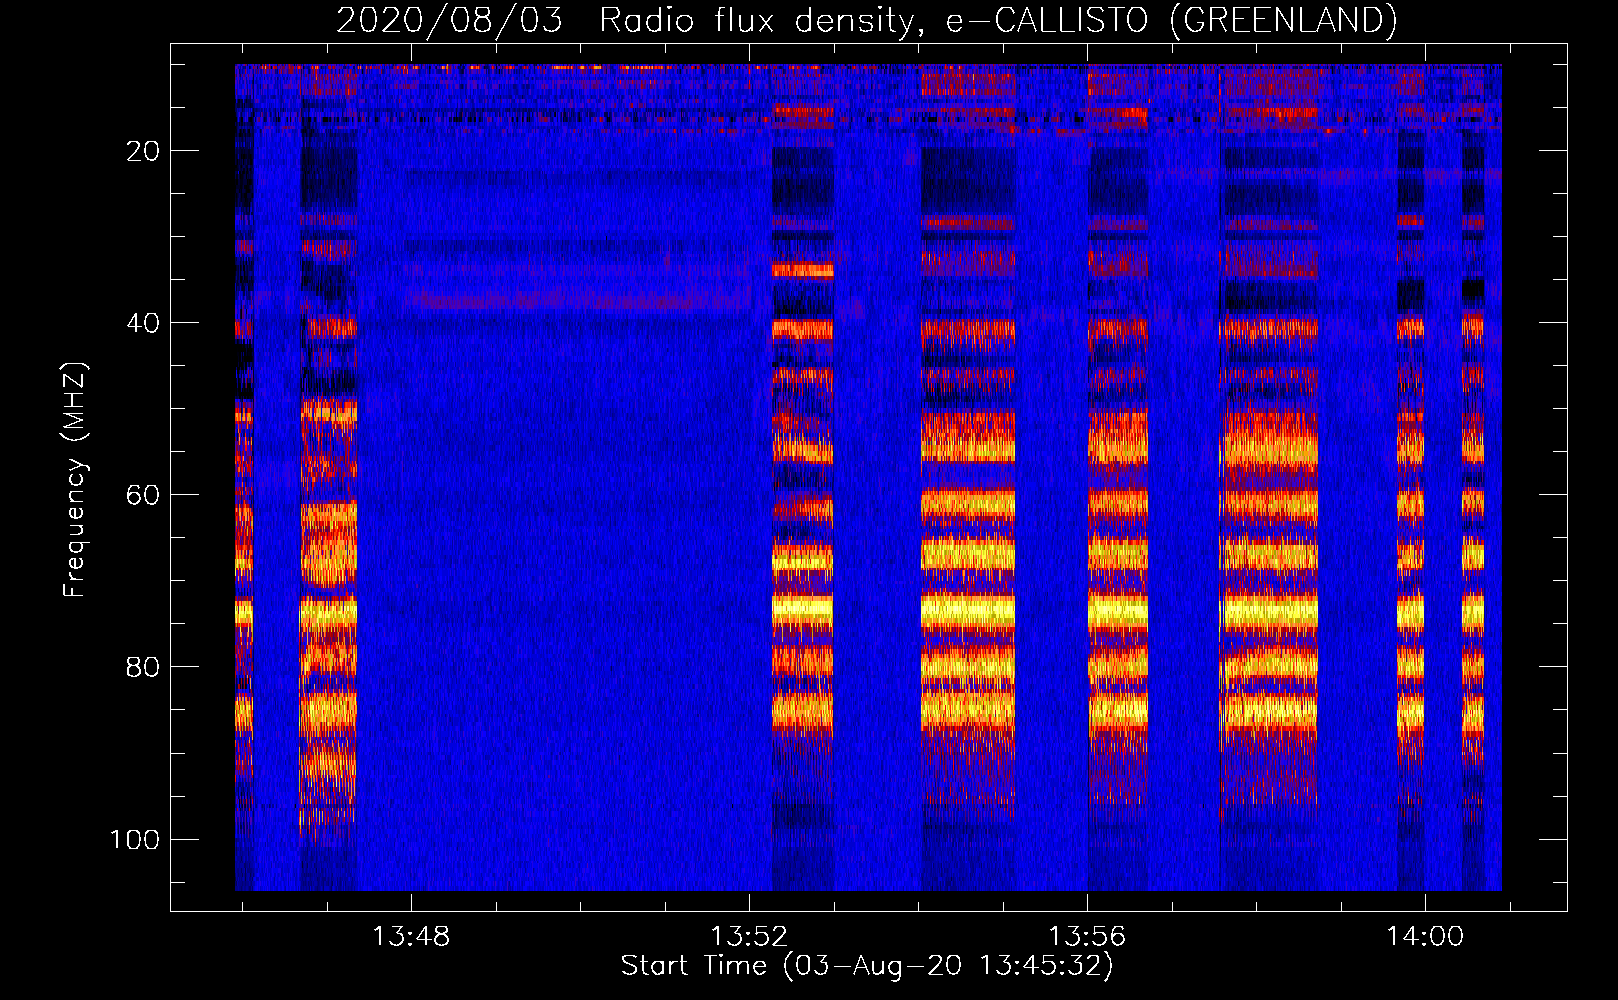The width and height of the screenshot is (1618, 1000).
Task: Click the y-axis tick label "100"
Action: [135, 839]
